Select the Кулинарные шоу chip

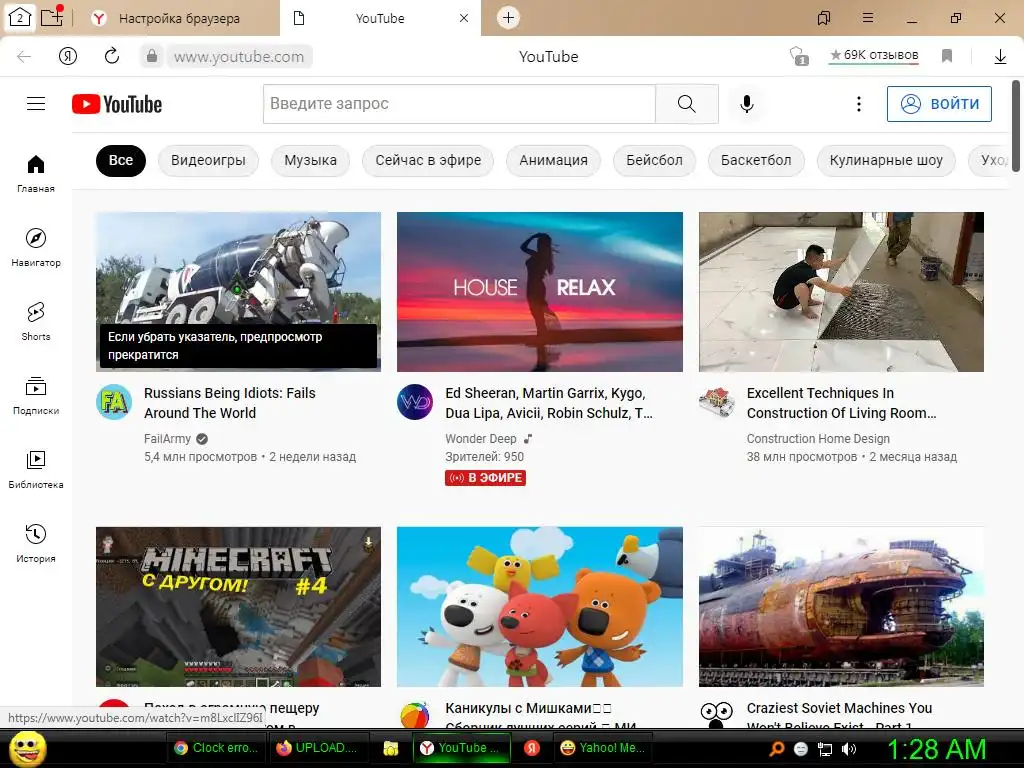[x=886, y=161]
